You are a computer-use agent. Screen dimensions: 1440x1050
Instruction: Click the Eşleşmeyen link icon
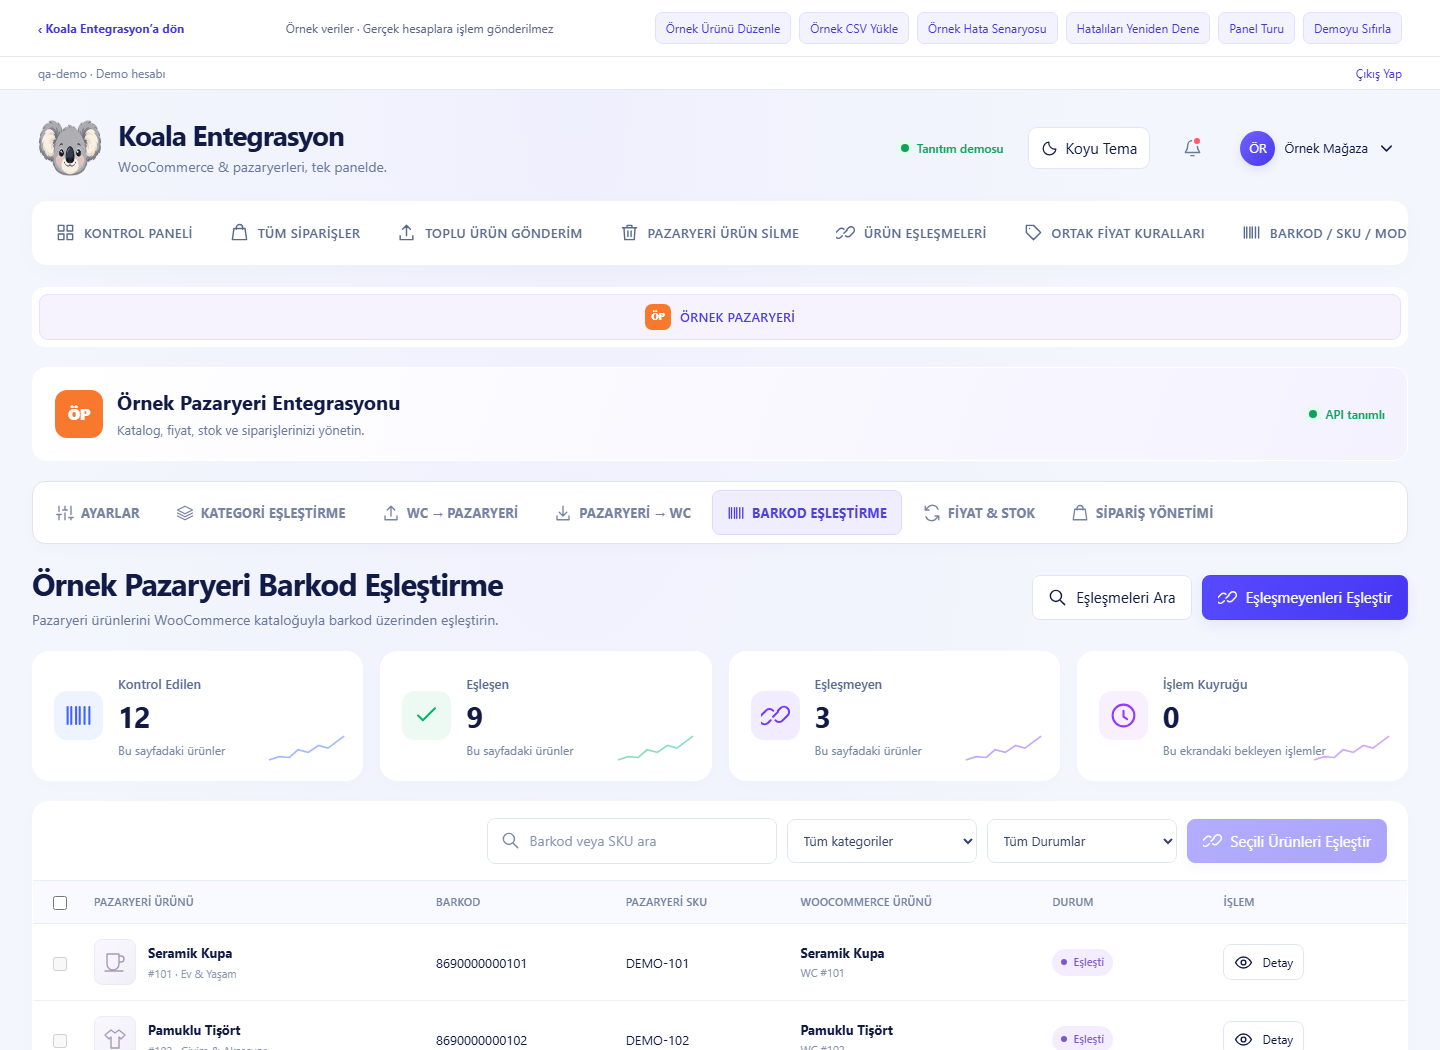click(x=775, y=715)
